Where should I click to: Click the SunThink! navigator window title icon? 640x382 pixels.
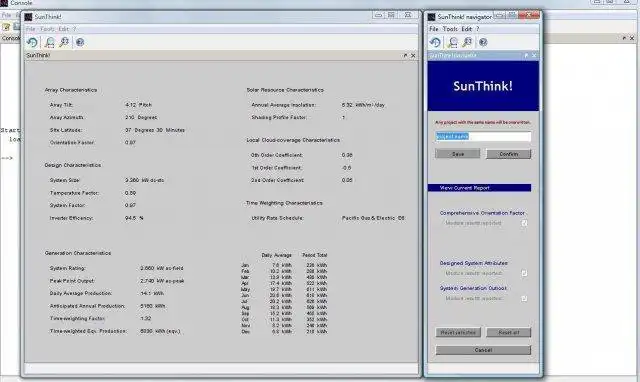pos(431,17)
